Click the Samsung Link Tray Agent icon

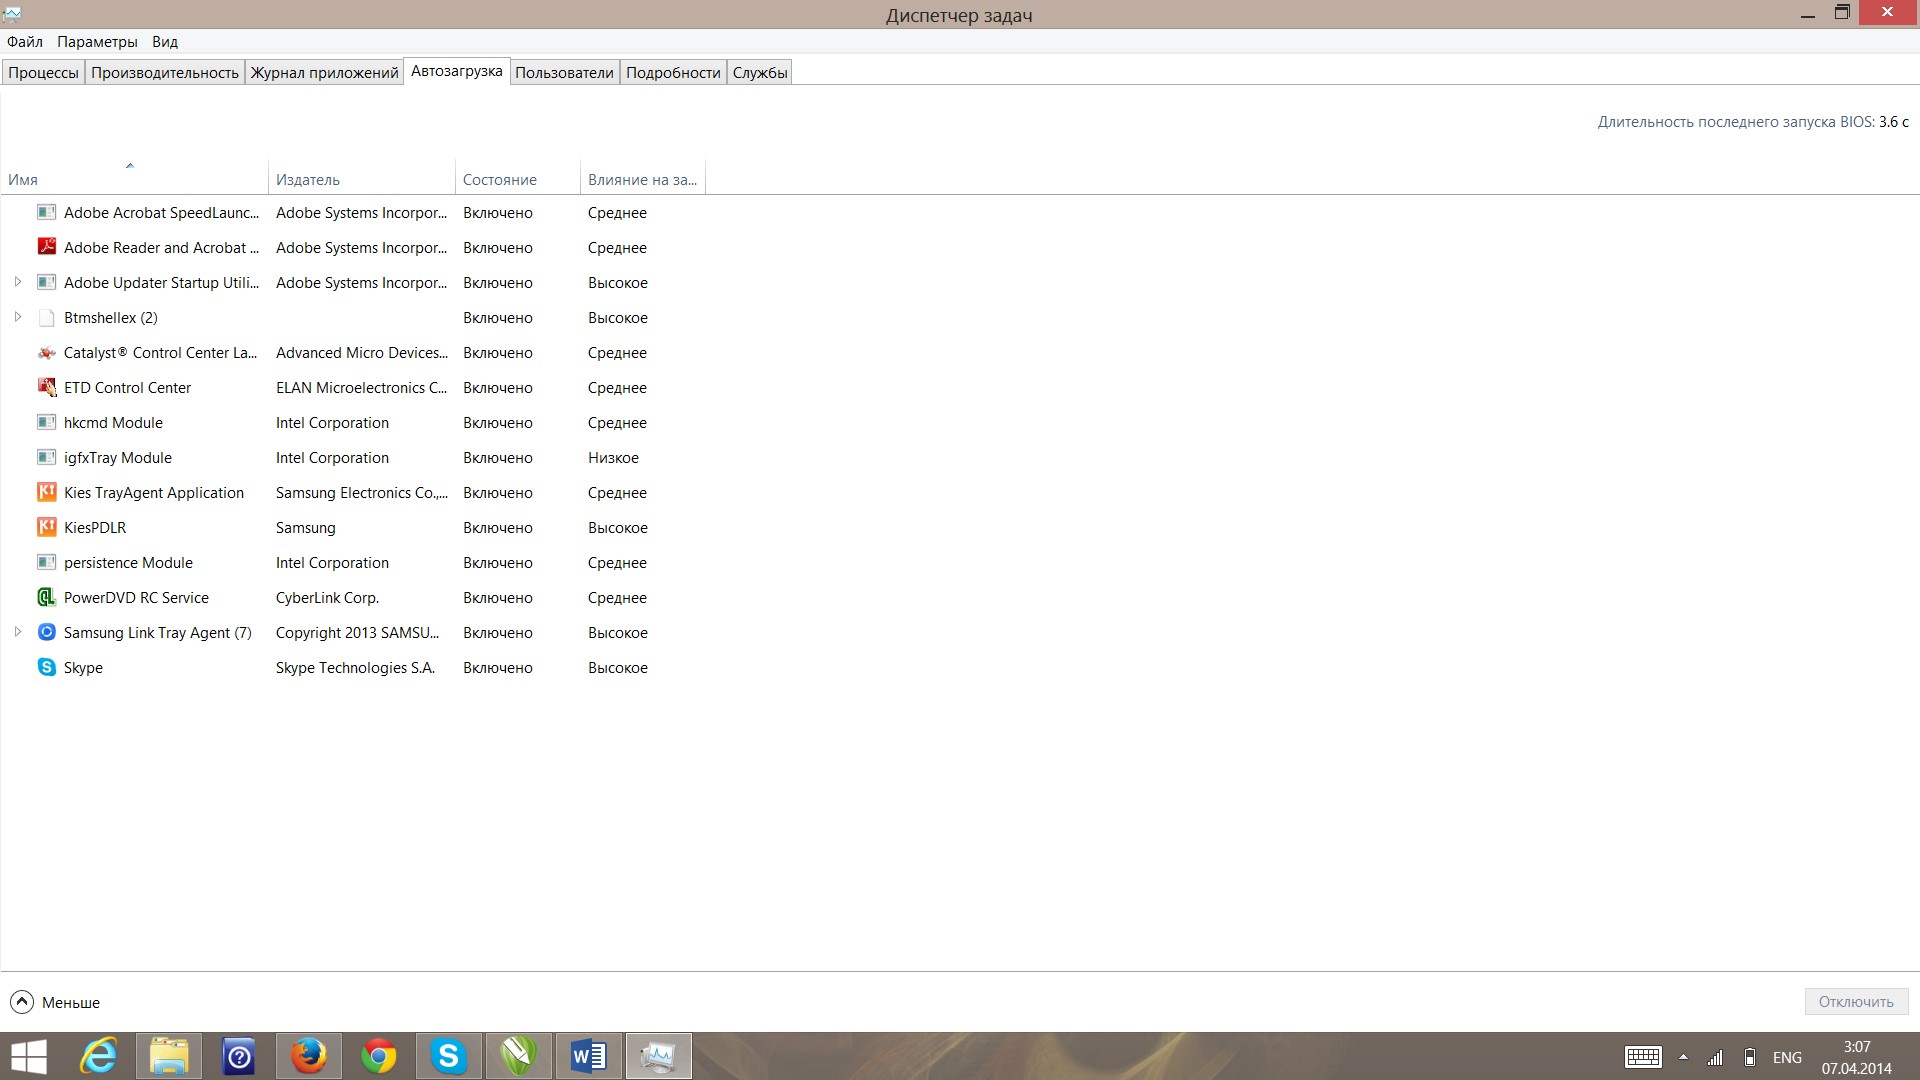(x=46, y=632)
